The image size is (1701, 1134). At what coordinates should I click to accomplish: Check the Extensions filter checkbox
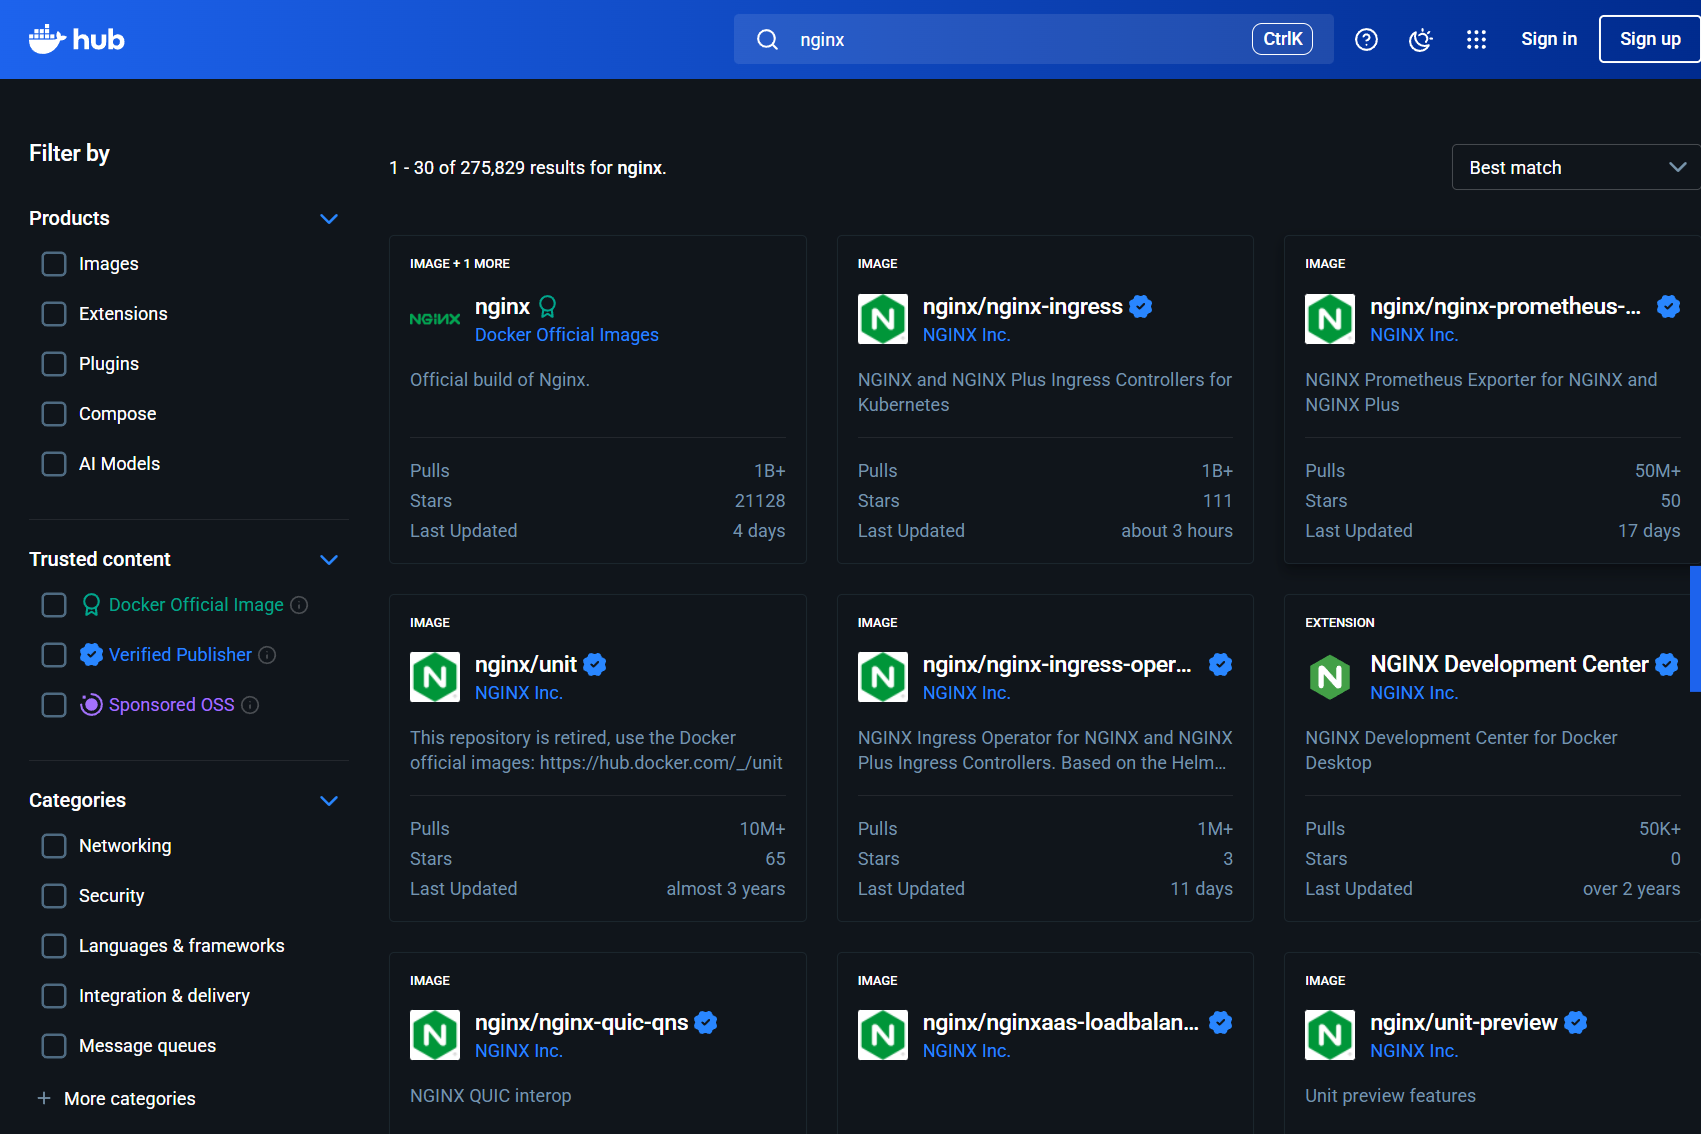tap(54, 314)
